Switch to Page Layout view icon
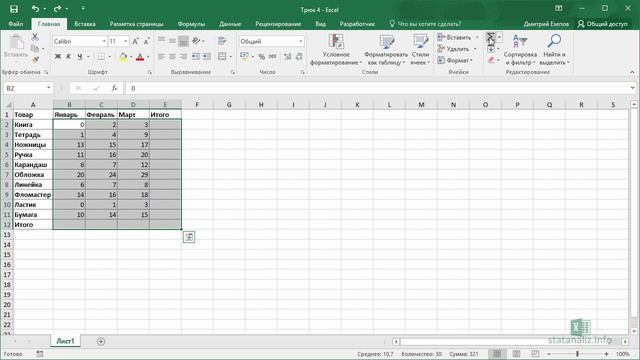The width and height of the screenshot is (640, 360). pyautogui.click(x=516, y=354)
